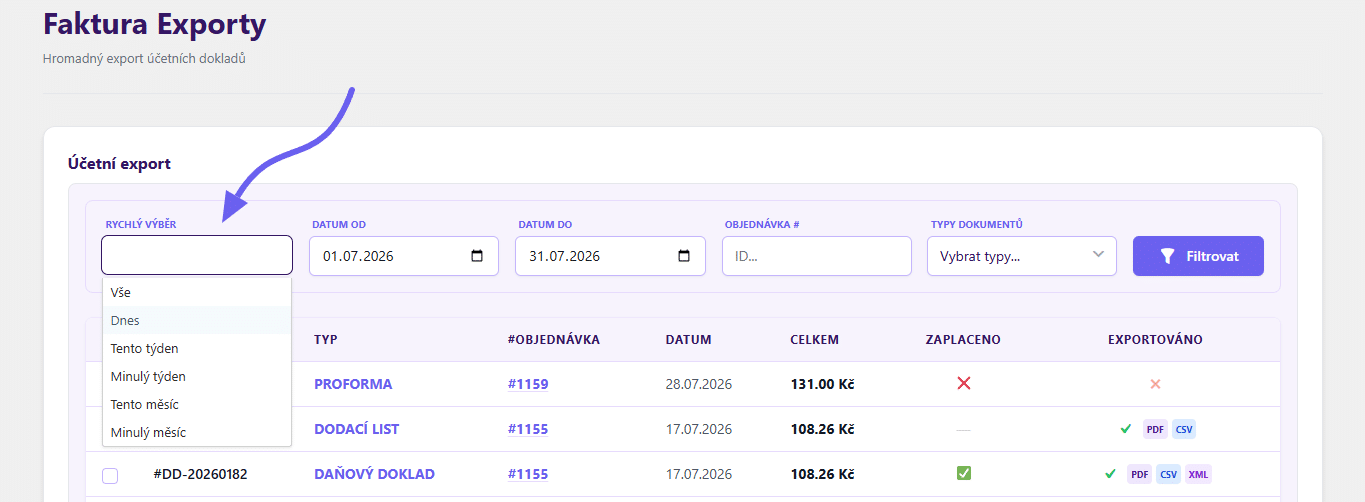
Task: Open the DODACÍ LIST document link
Action: point(356,429)
